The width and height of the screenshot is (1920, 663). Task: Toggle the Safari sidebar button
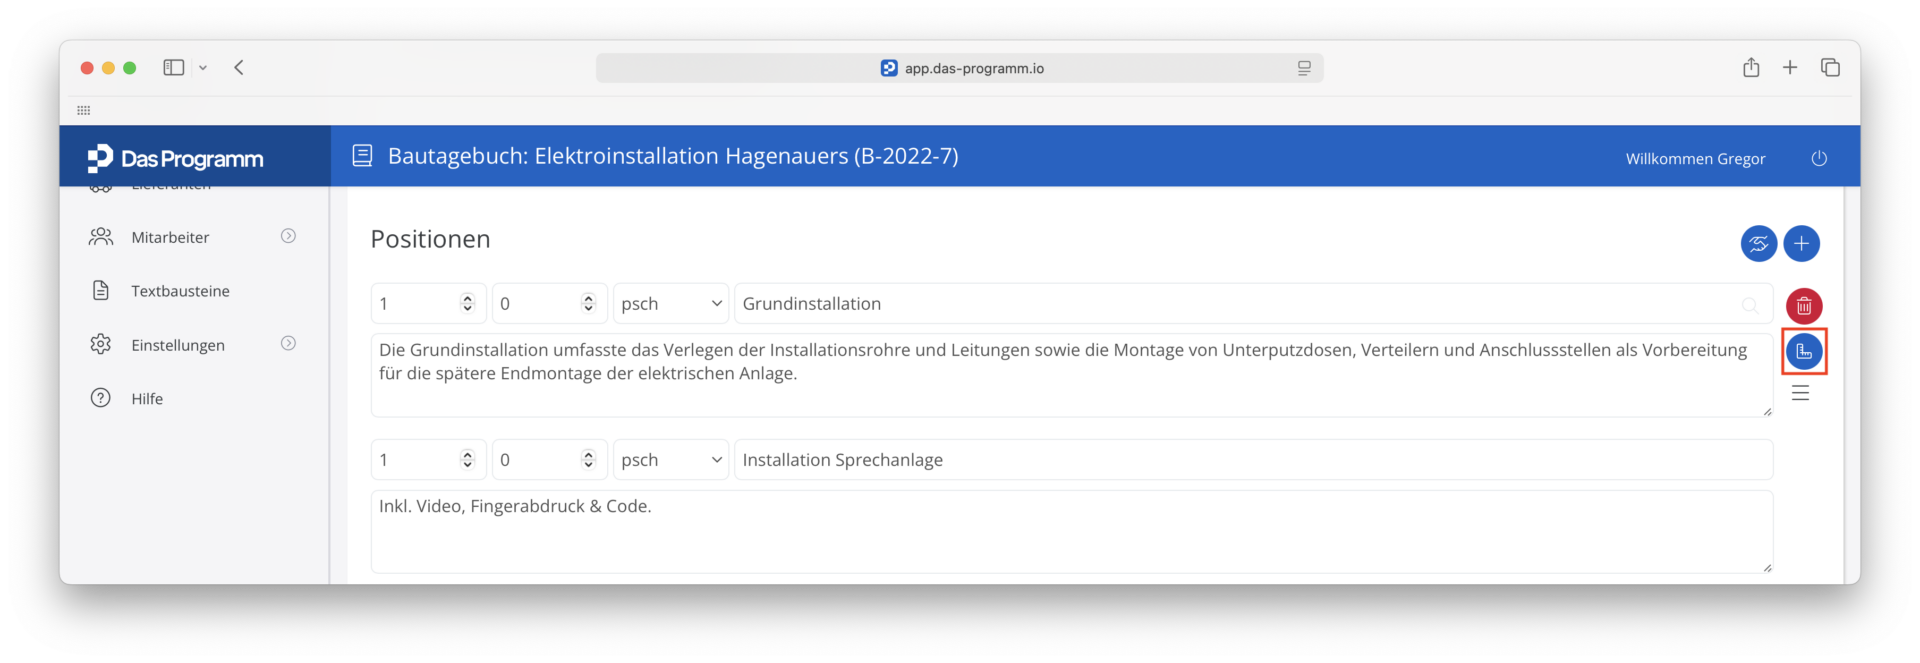coord(174,67)
